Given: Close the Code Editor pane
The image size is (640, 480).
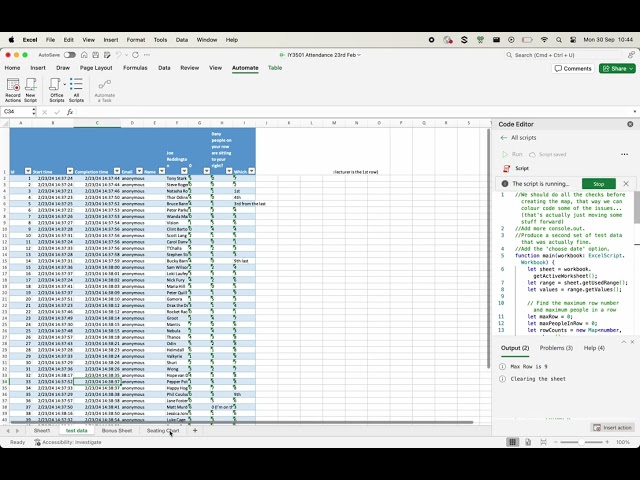Looking at the screenshot, I should click(630, 124).
